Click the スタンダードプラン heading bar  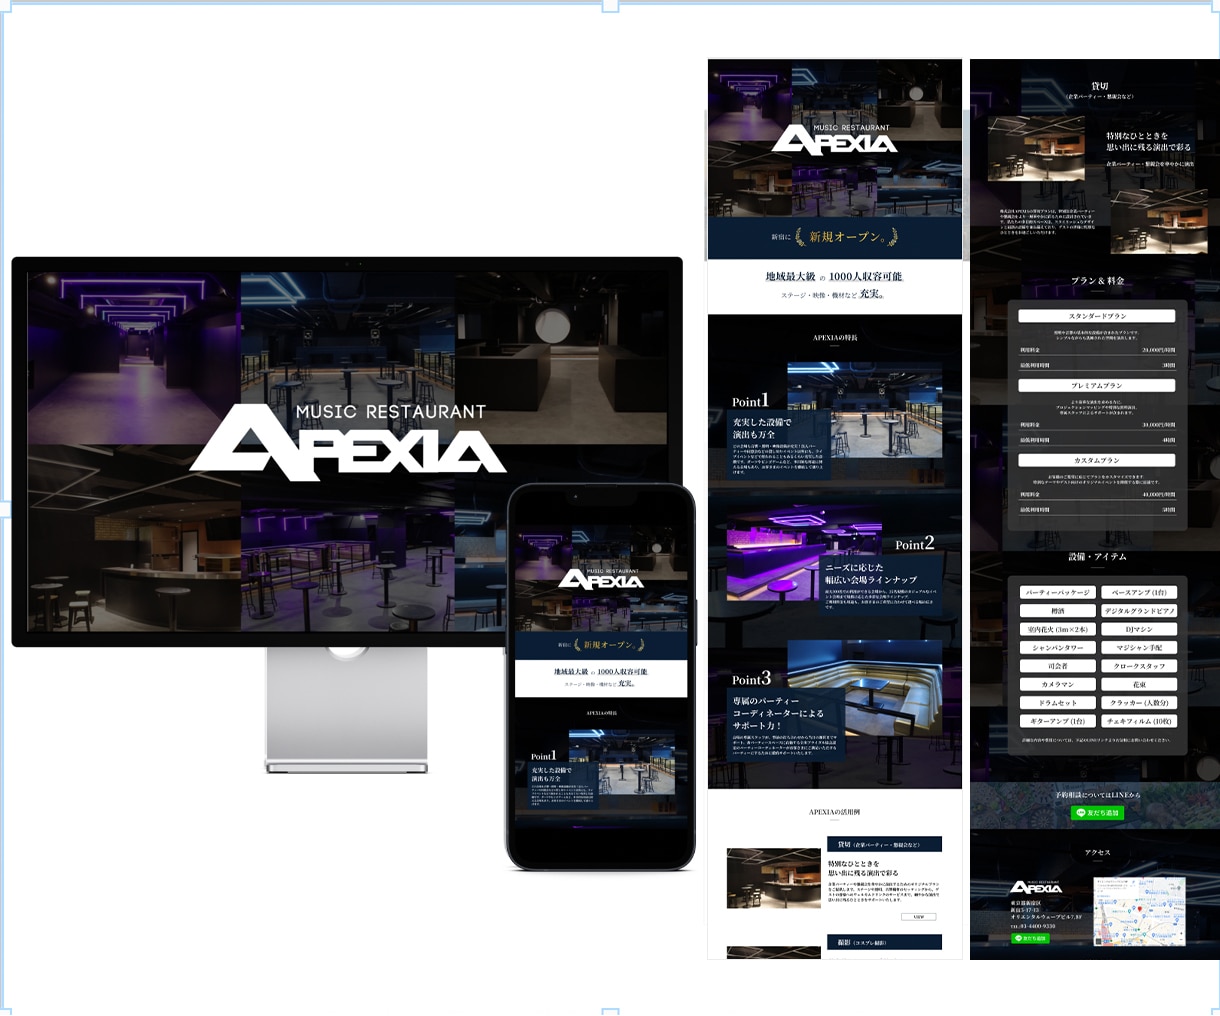point(1097,316)
